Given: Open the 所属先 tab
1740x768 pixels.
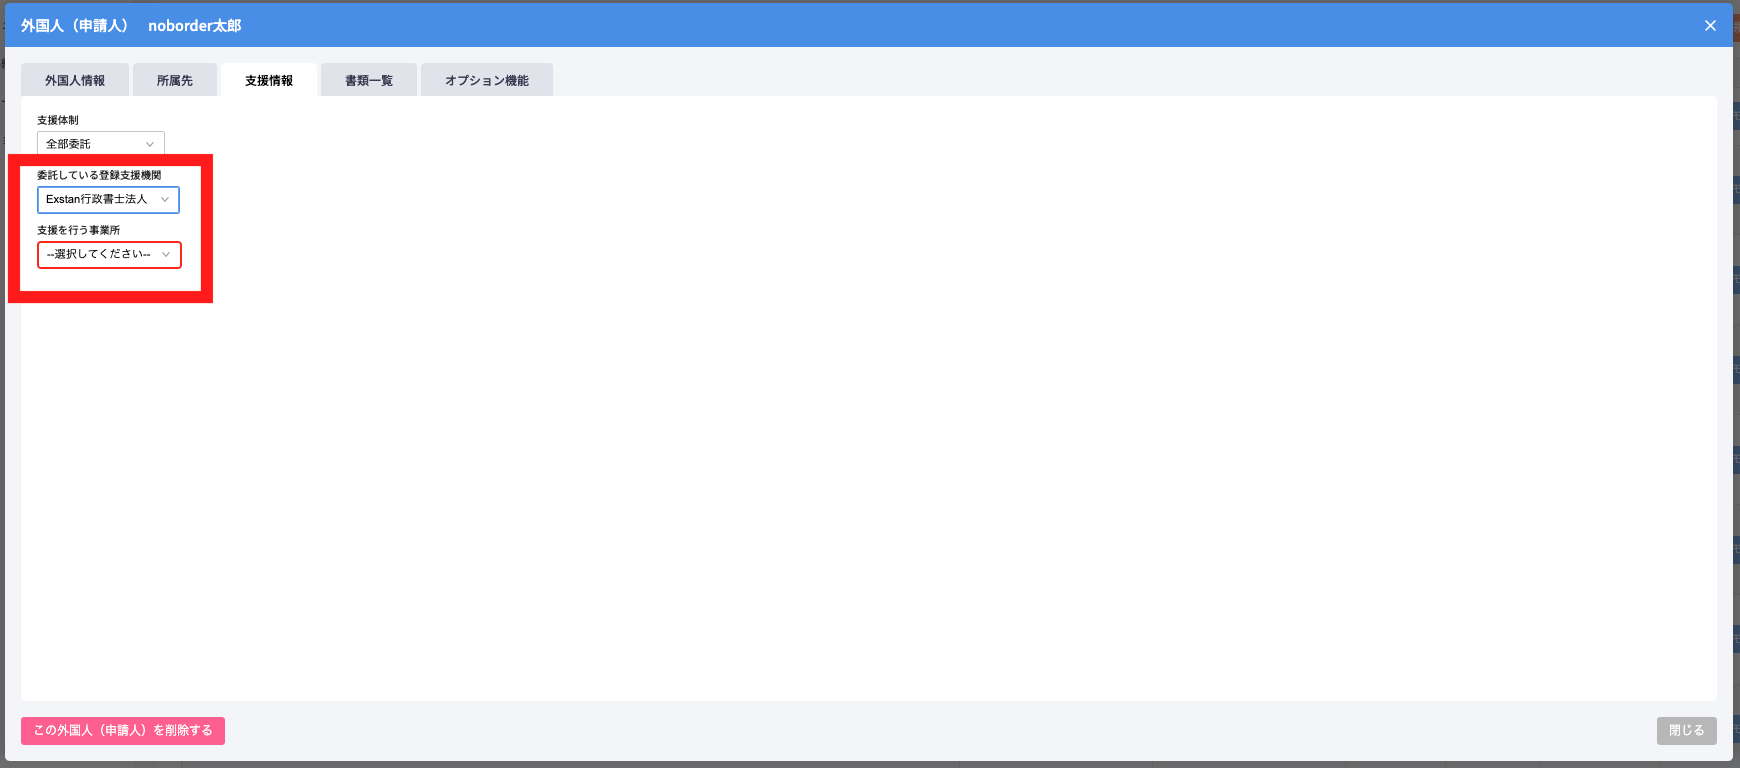Looking at the screenshot, I should click(x=175, y=80).
